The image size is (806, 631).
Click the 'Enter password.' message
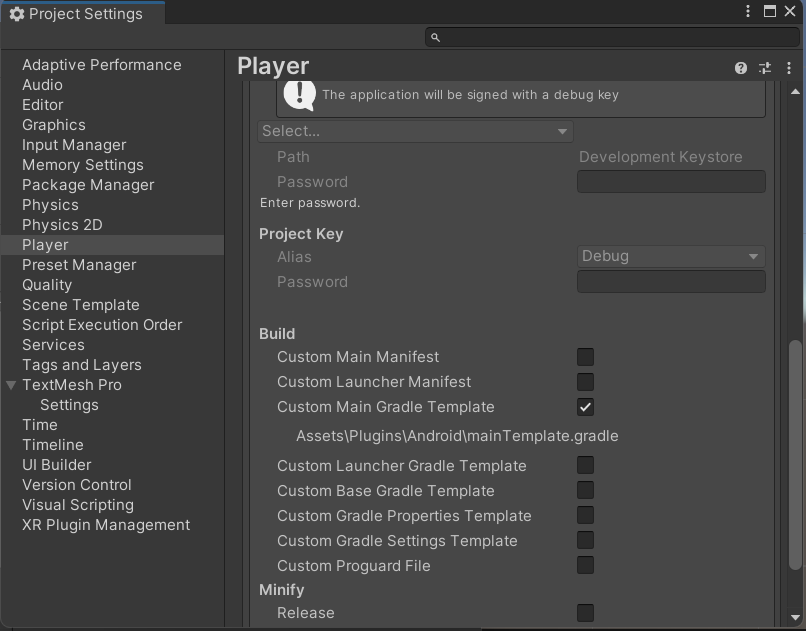click(310, 203)
